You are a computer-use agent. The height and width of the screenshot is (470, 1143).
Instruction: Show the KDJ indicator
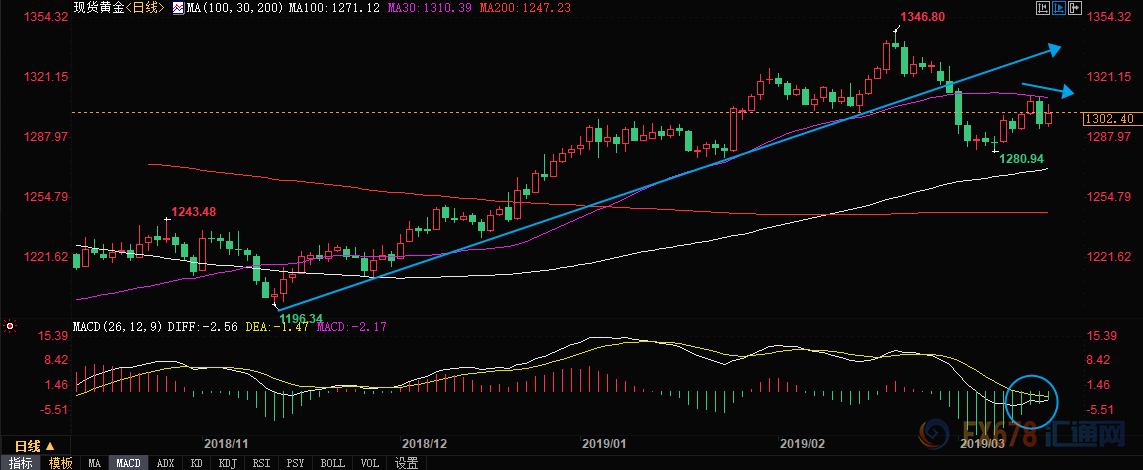coord(226,463)
